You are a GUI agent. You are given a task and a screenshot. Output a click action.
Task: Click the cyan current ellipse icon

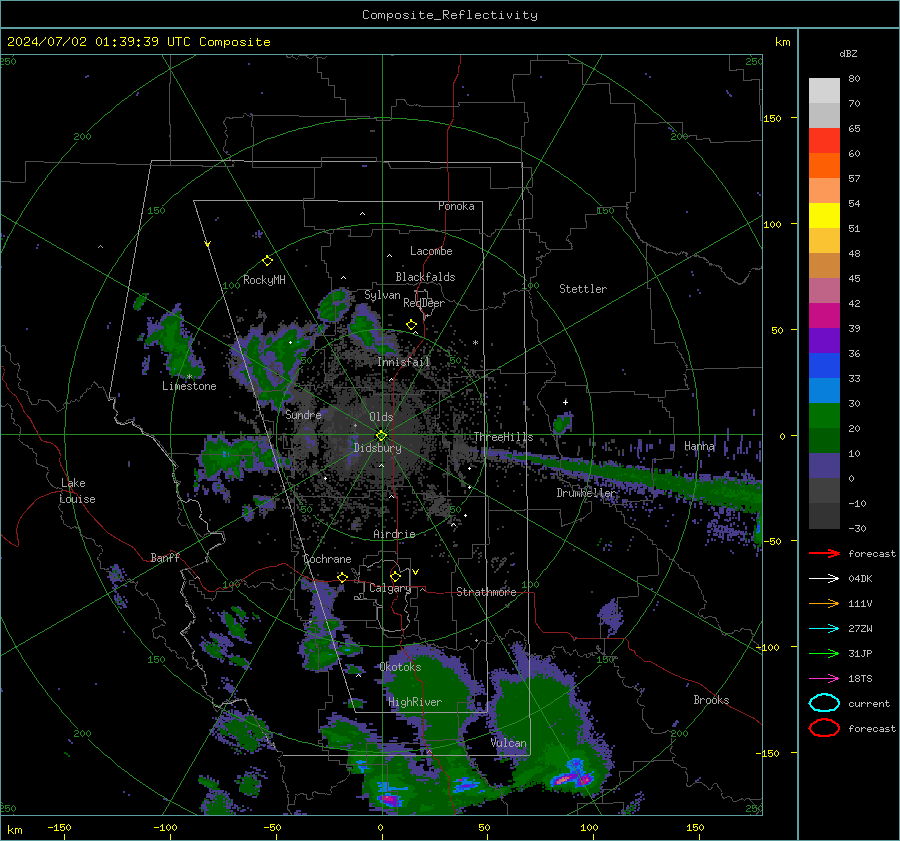coord(824,703)
